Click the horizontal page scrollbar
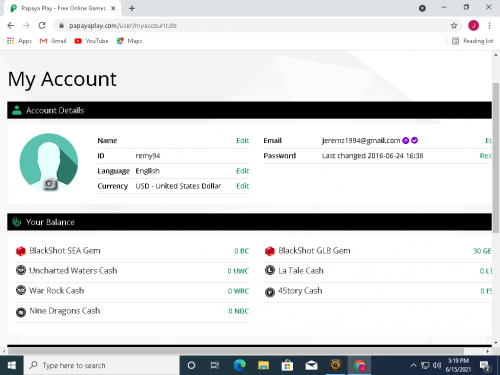Viewport: 500px width, 375px height. click(236, 351)
